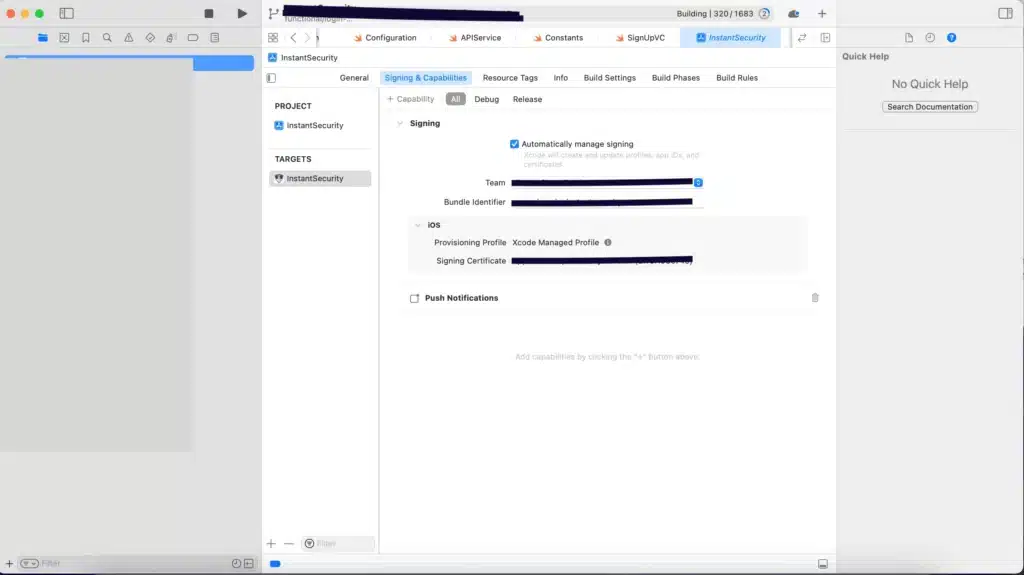Viewport: 1024px width, 575px height.
Task: Collapse the iOS signing subsection
Action: (x=418, y=225)
